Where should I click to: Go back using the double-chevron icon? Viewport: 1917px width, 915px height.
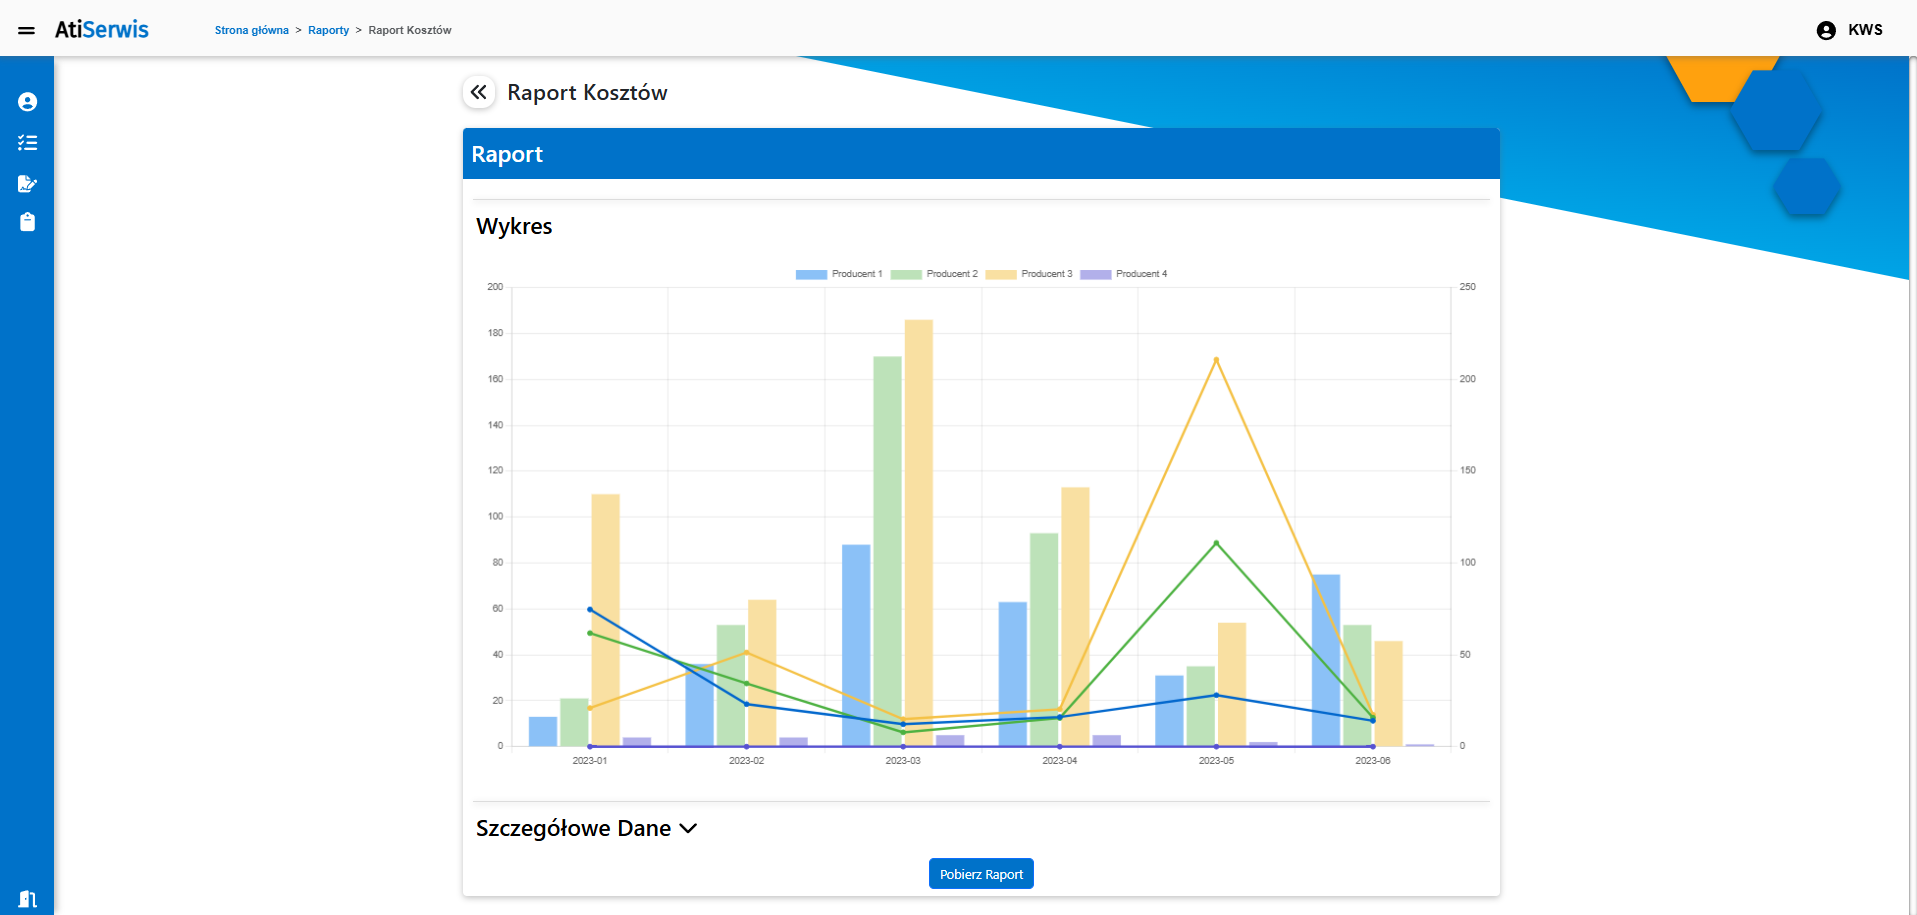click(479, 92)
